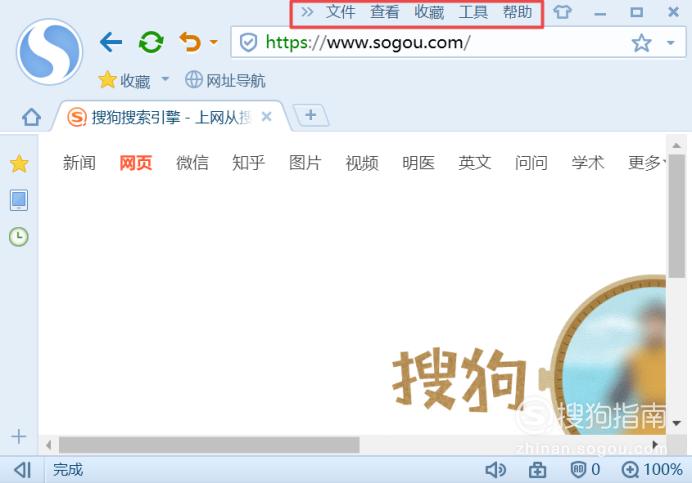Open sidebar history clock icon
Viewport: 692px width, 483px height.
coord(19,237)
